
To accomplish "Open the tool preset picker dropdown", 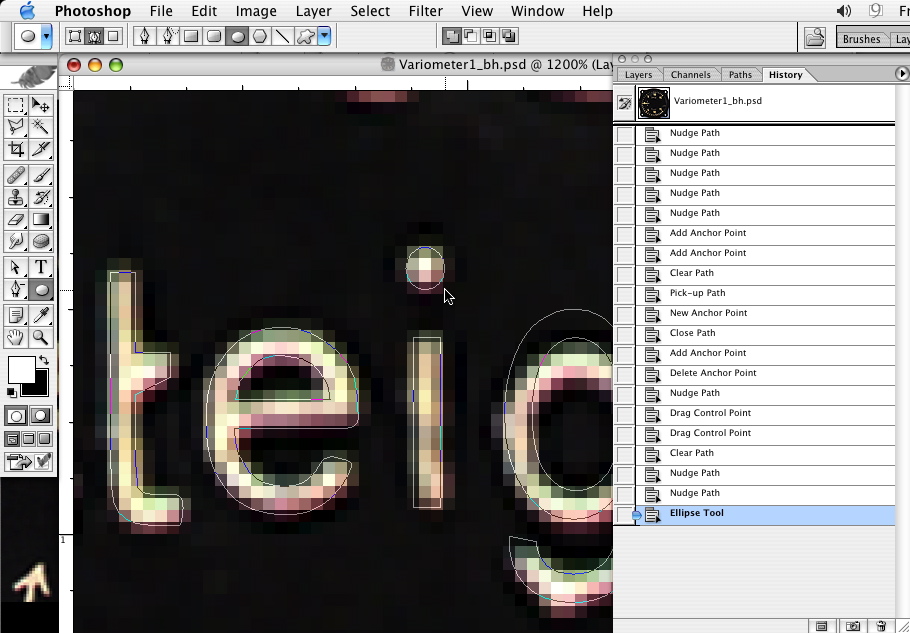I will pos(46,36).
